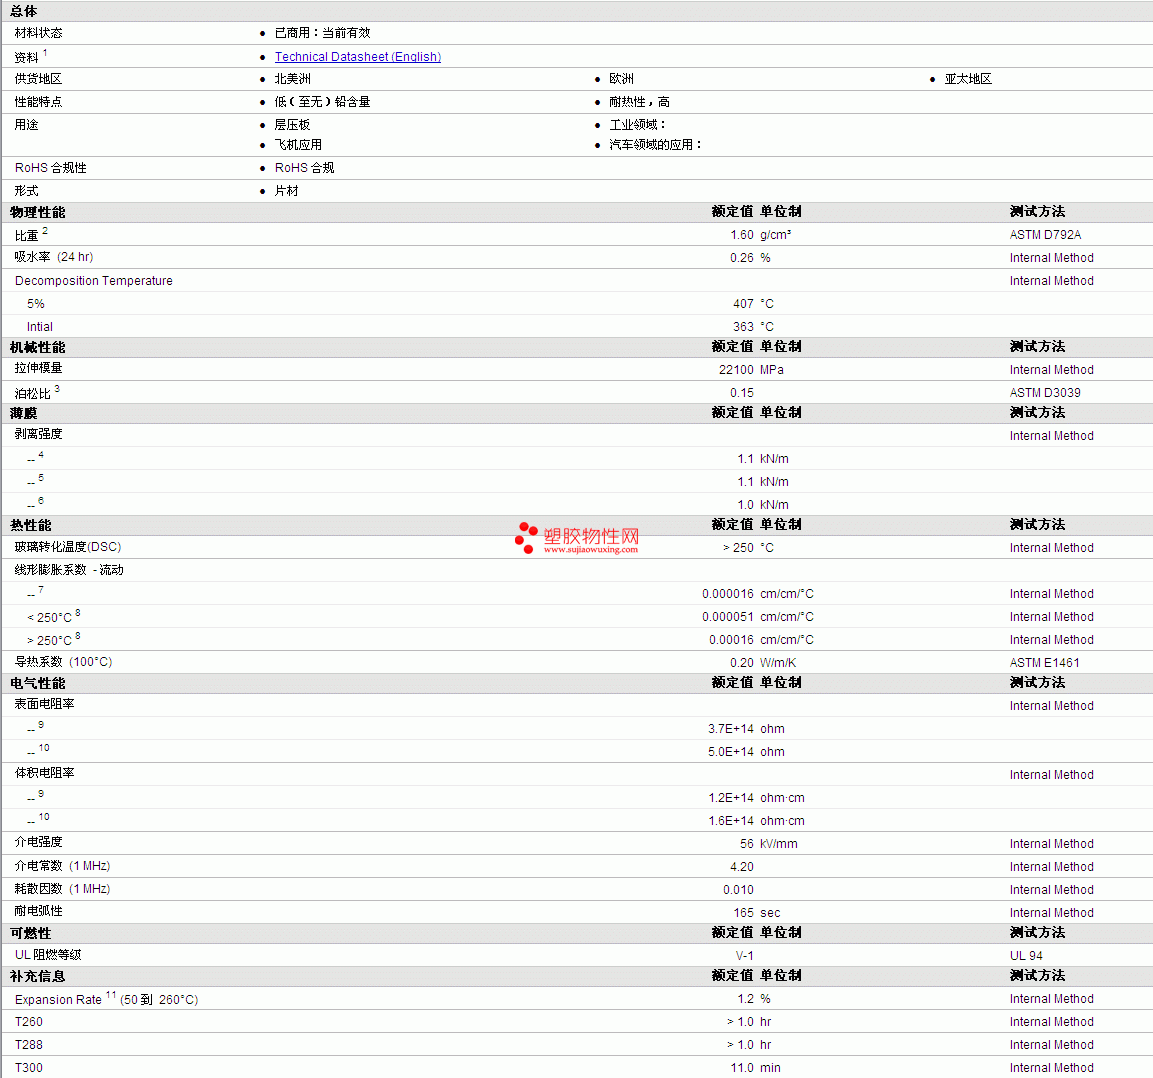Image resolution: width=1153 pixels, height=1078 pixels.
Task: Click the 1.60 specific gravity value
Action: (x=741, y=235)
